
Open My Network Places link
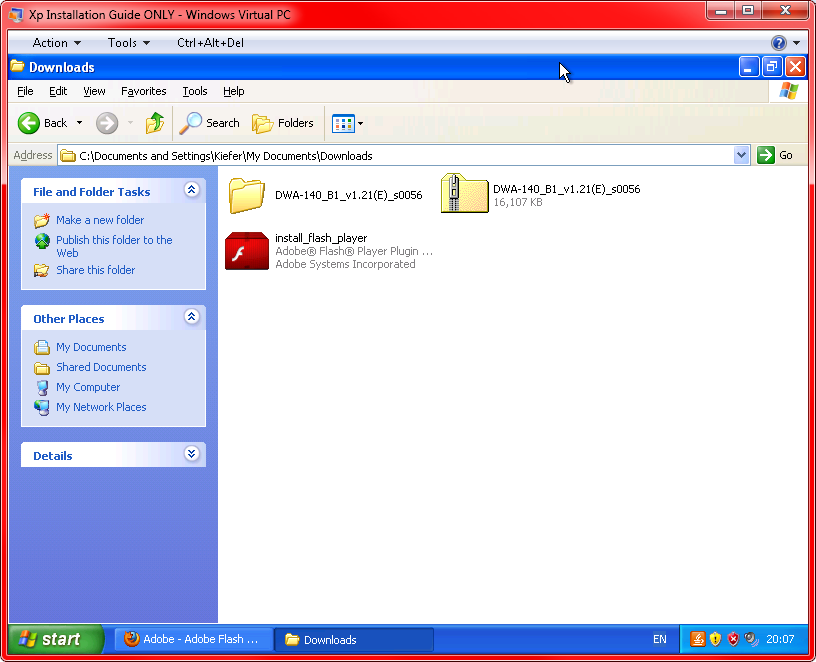pos(101,407)
